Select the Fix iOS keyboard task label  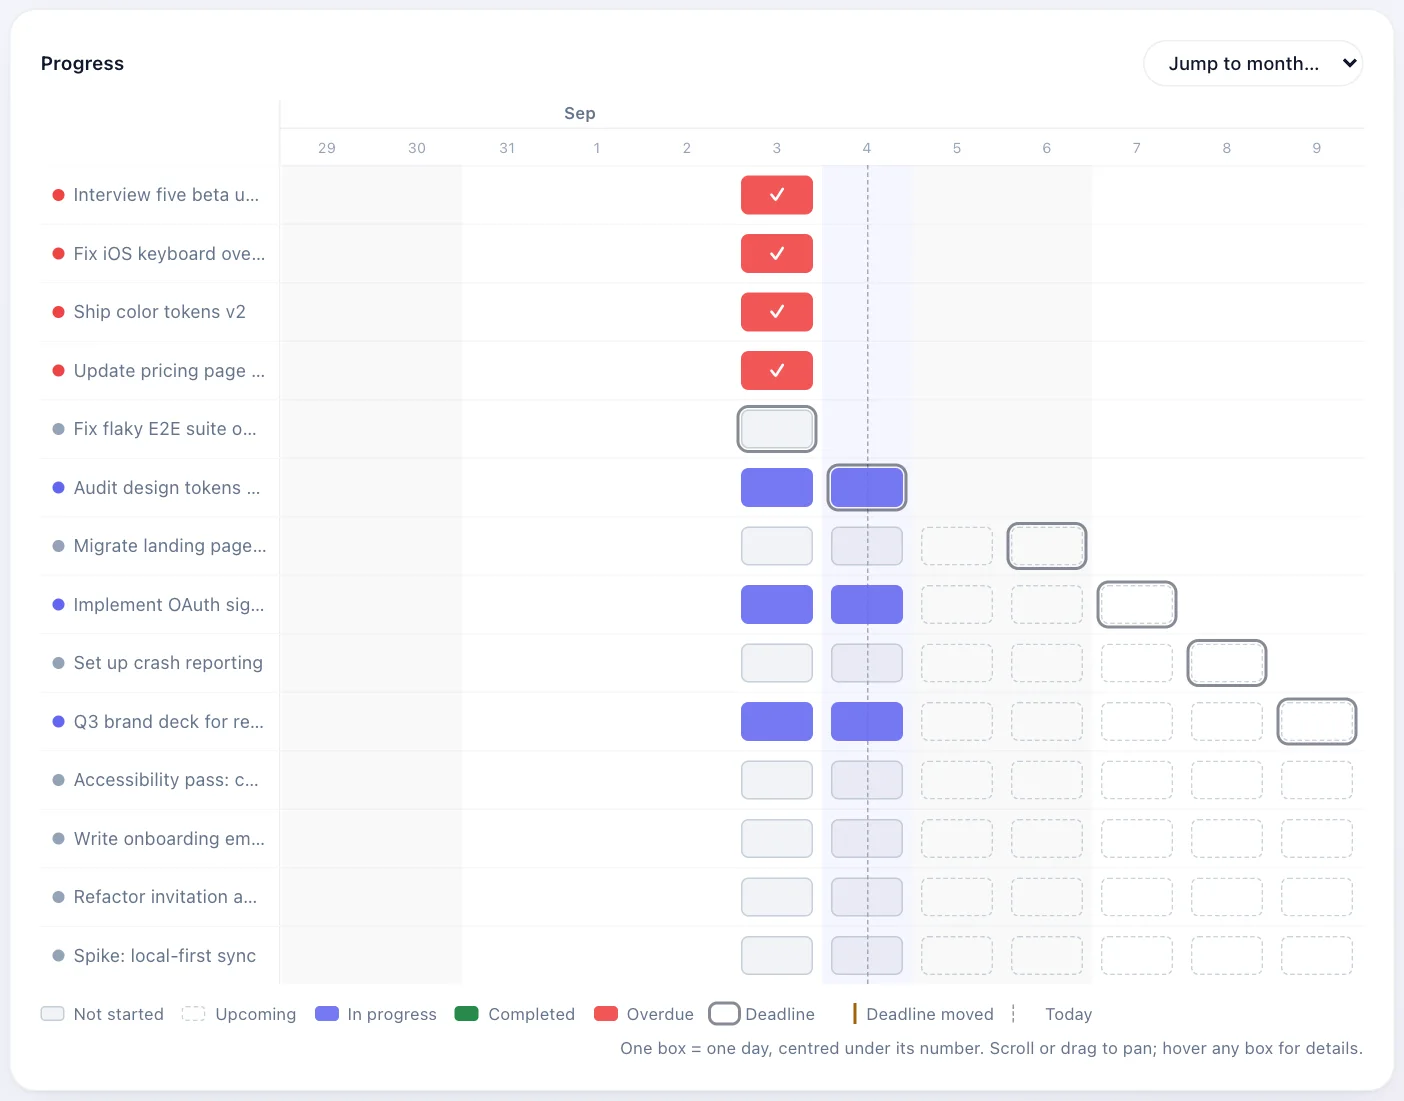point(169,254)
